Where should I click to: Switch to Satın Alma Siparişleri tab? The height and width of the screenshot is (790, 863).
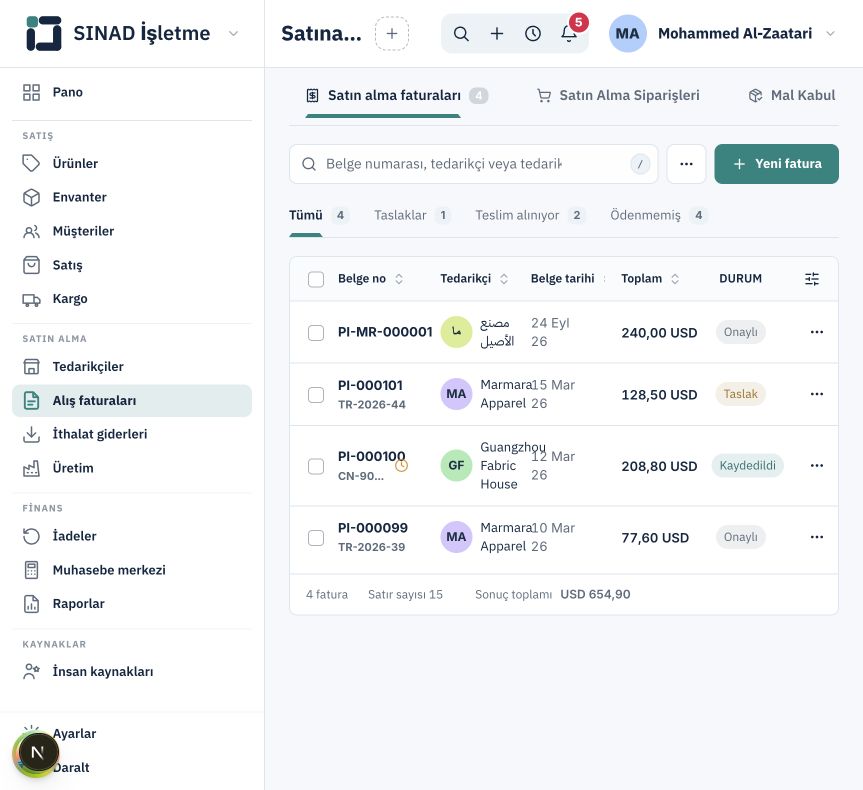coord(618,95)
